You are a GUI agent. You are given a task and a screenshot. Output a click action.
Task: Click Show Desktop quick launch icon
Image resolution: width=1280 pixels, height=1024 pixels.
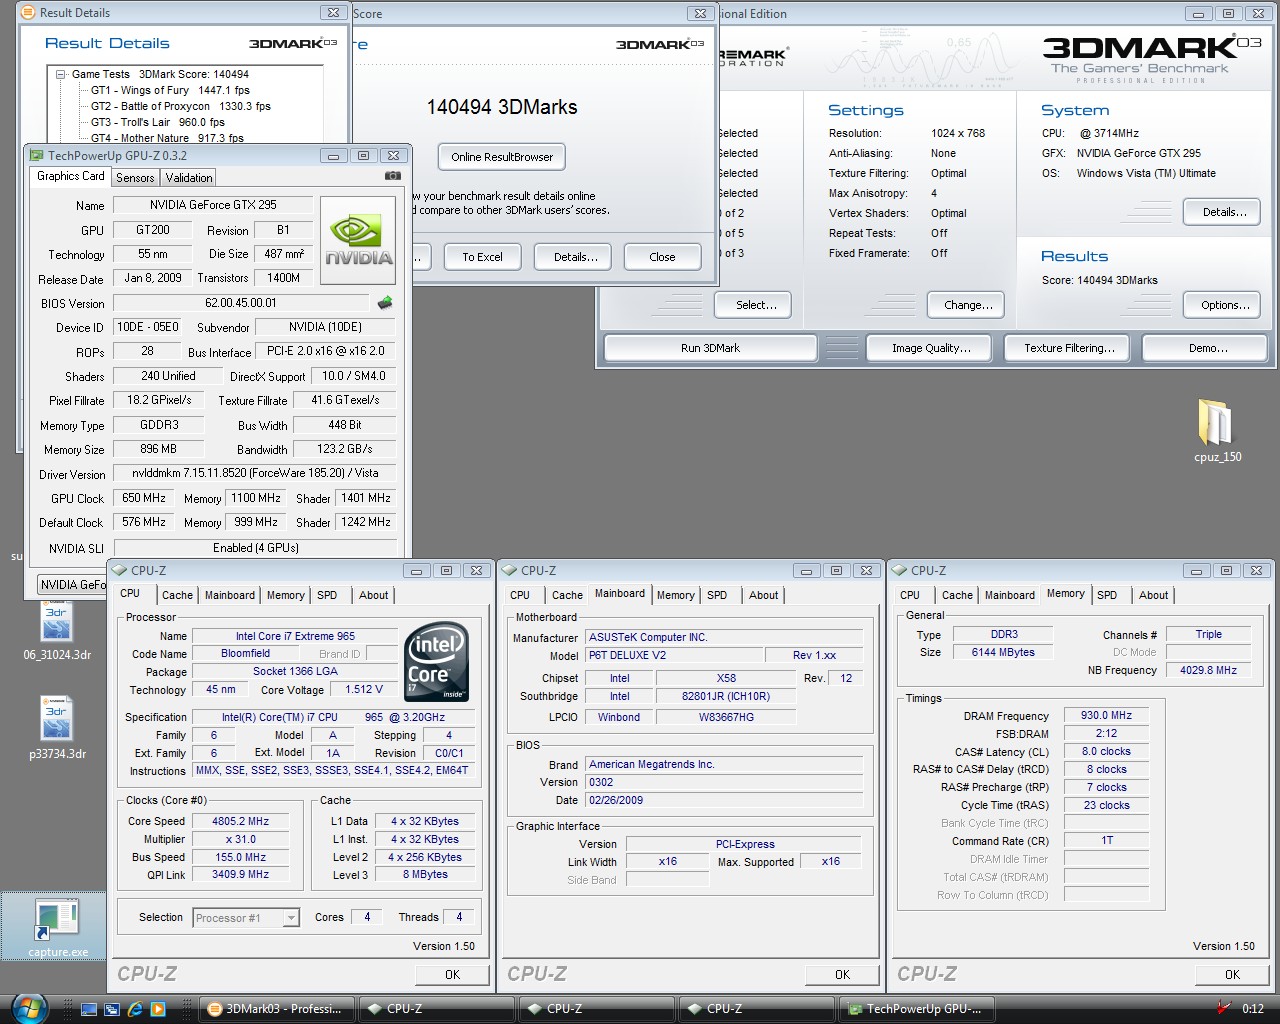pos(90,1009)
